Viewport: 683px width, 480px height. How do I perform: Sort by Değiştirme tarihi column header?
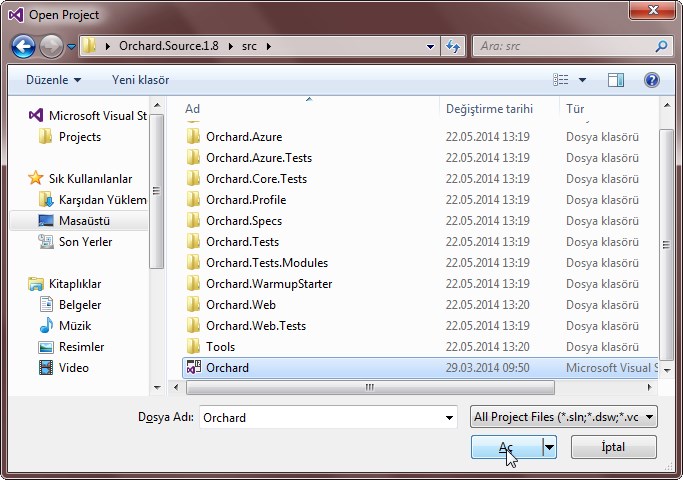[x=489, y=108]
